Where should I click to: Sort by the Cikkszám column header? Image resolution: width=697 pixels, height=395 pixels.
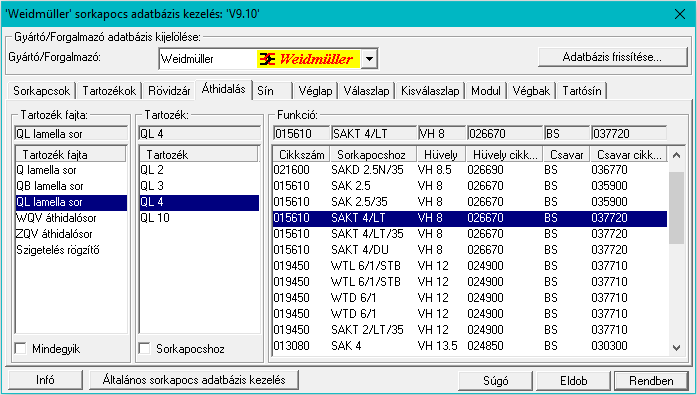click(x=301, y=155)
